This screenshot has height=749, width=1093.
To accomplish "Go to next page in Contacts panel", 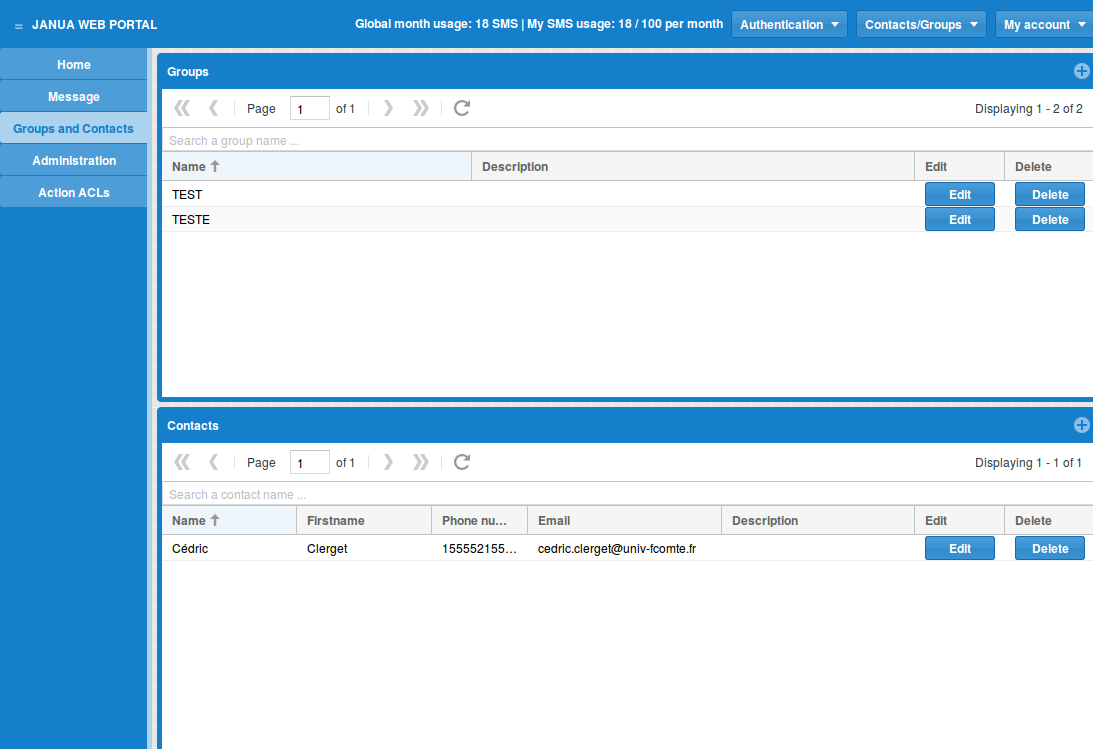I will tap(388, 462).
